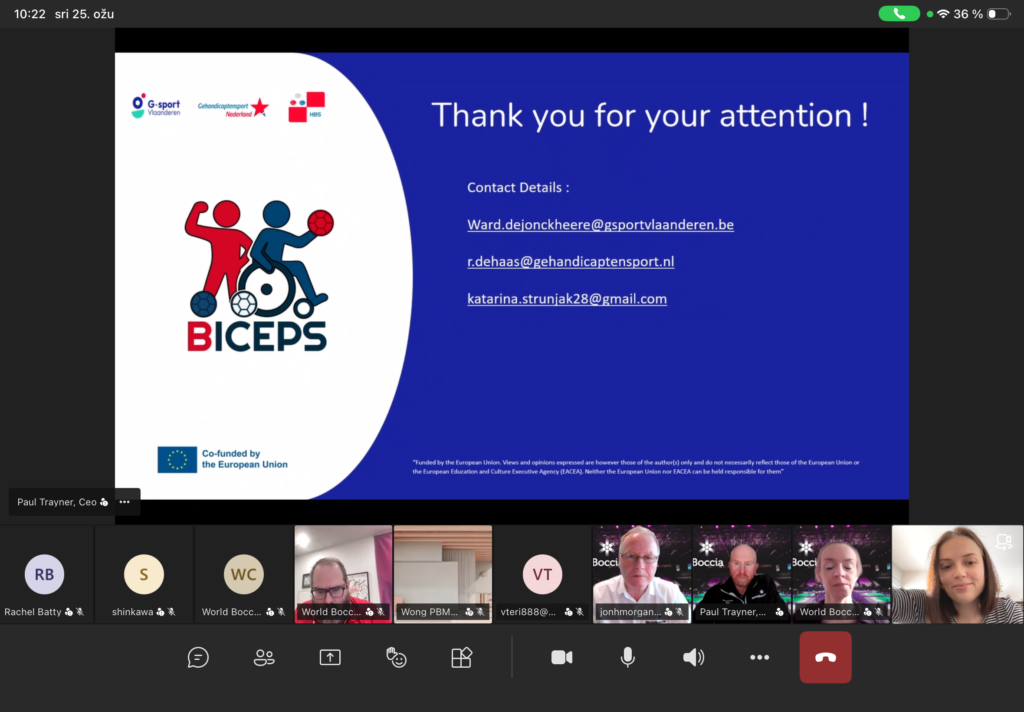Open the speaker audio output options
The height and width of the screenshot is (712, 1024).
click(693, 657)
